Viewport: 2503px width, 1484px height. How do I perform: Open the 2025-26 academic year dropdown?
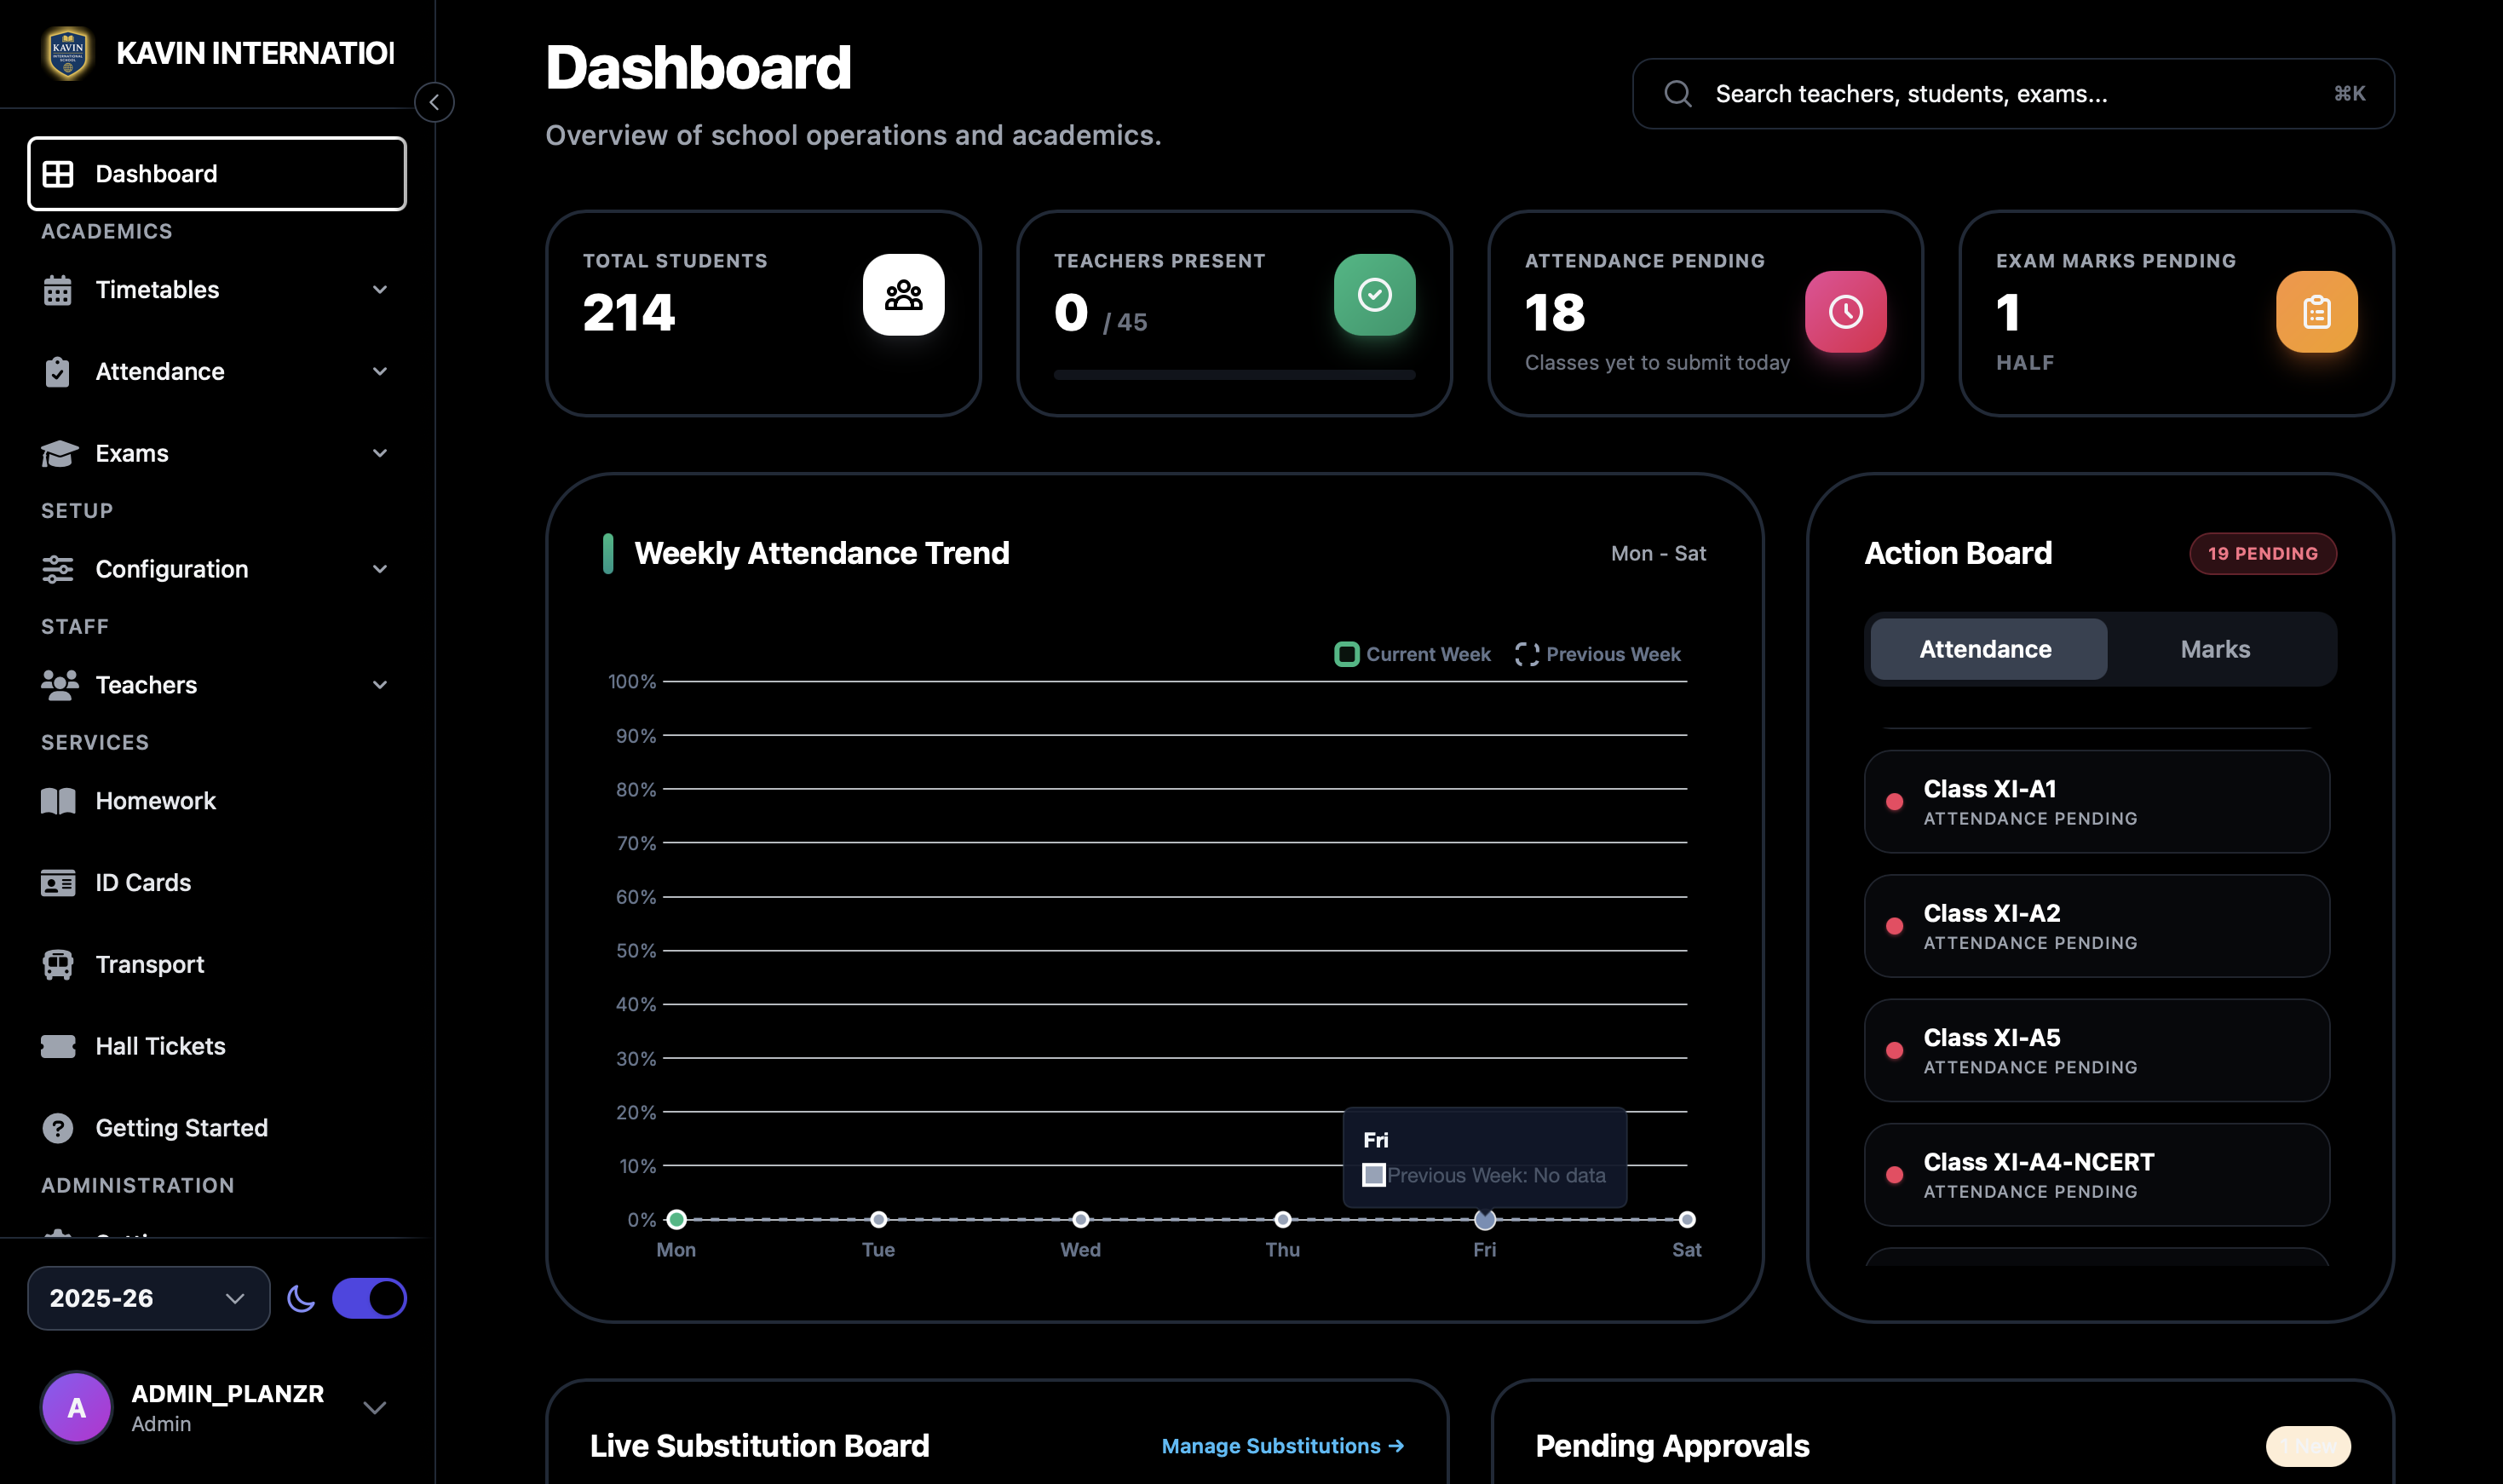pyautogui.click(x=148, y=1298)
